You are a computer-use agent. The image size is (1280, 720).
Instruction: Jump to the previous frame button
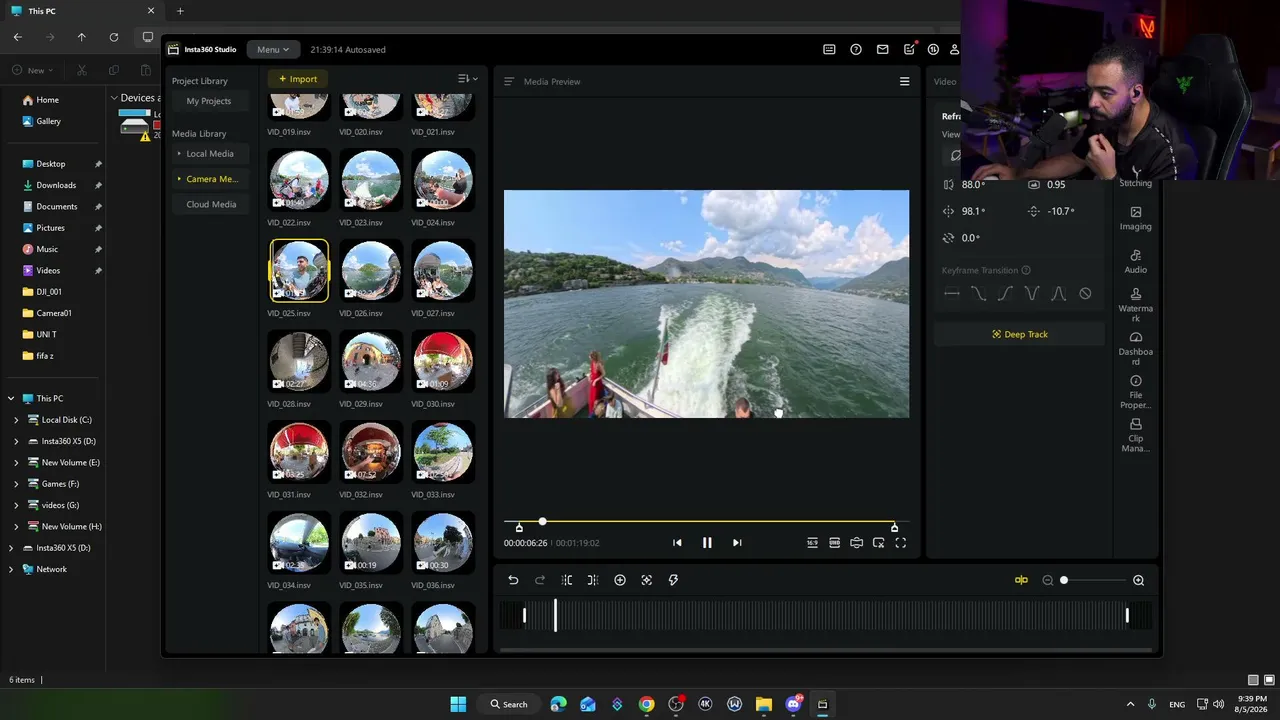(x=677, y=543)
